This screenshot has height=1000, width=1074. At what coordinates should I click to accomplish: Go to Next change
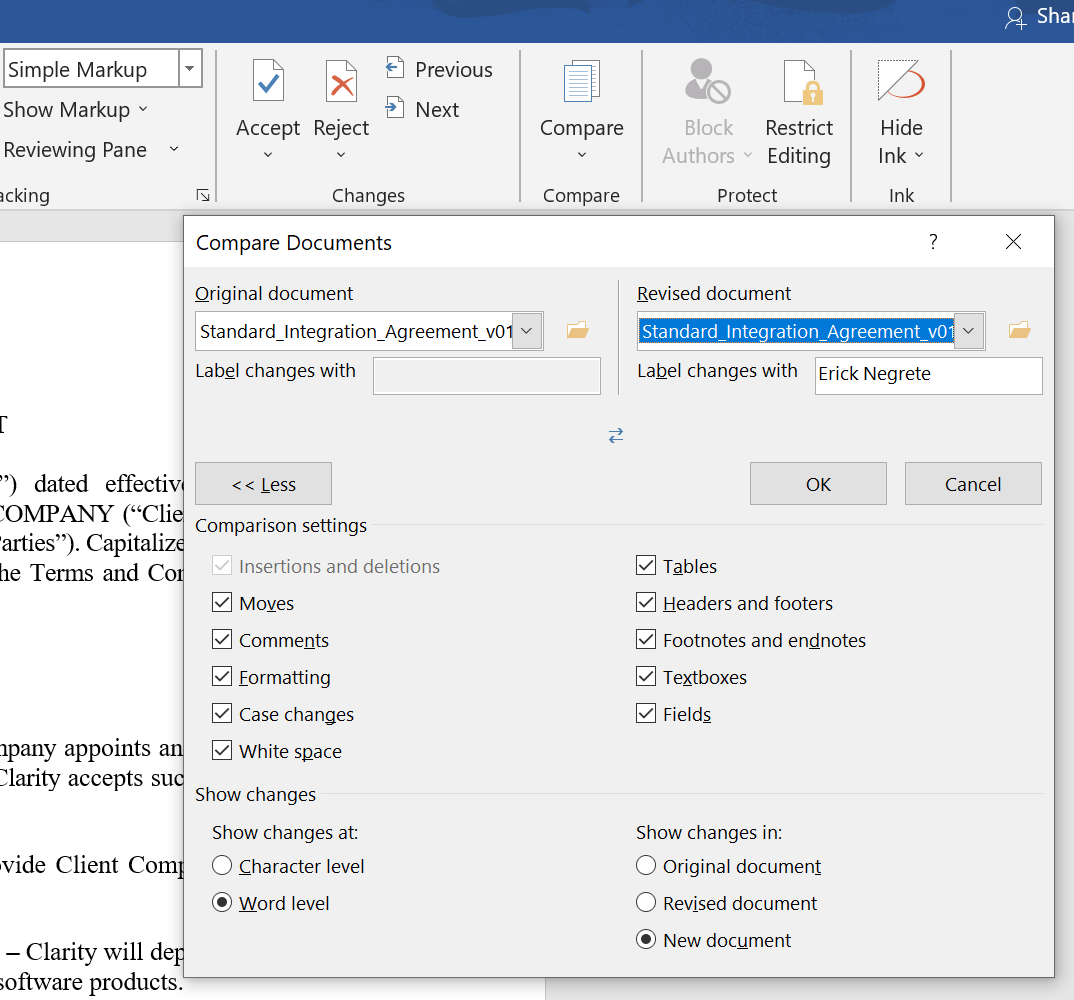point(423,109)
